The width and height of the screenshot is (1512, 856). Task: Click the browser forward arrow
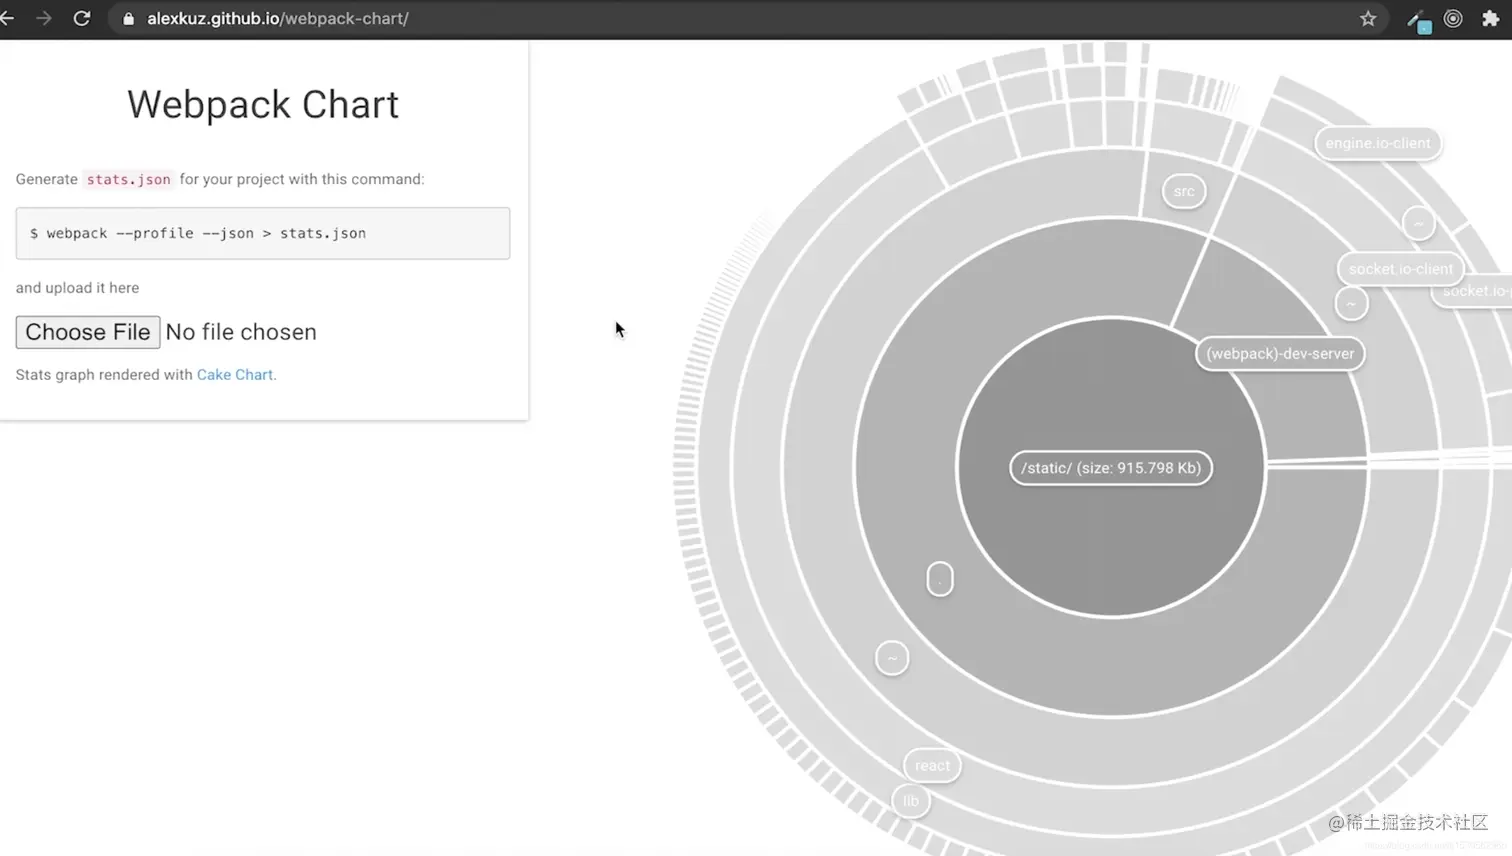click(x=44, y=18)
